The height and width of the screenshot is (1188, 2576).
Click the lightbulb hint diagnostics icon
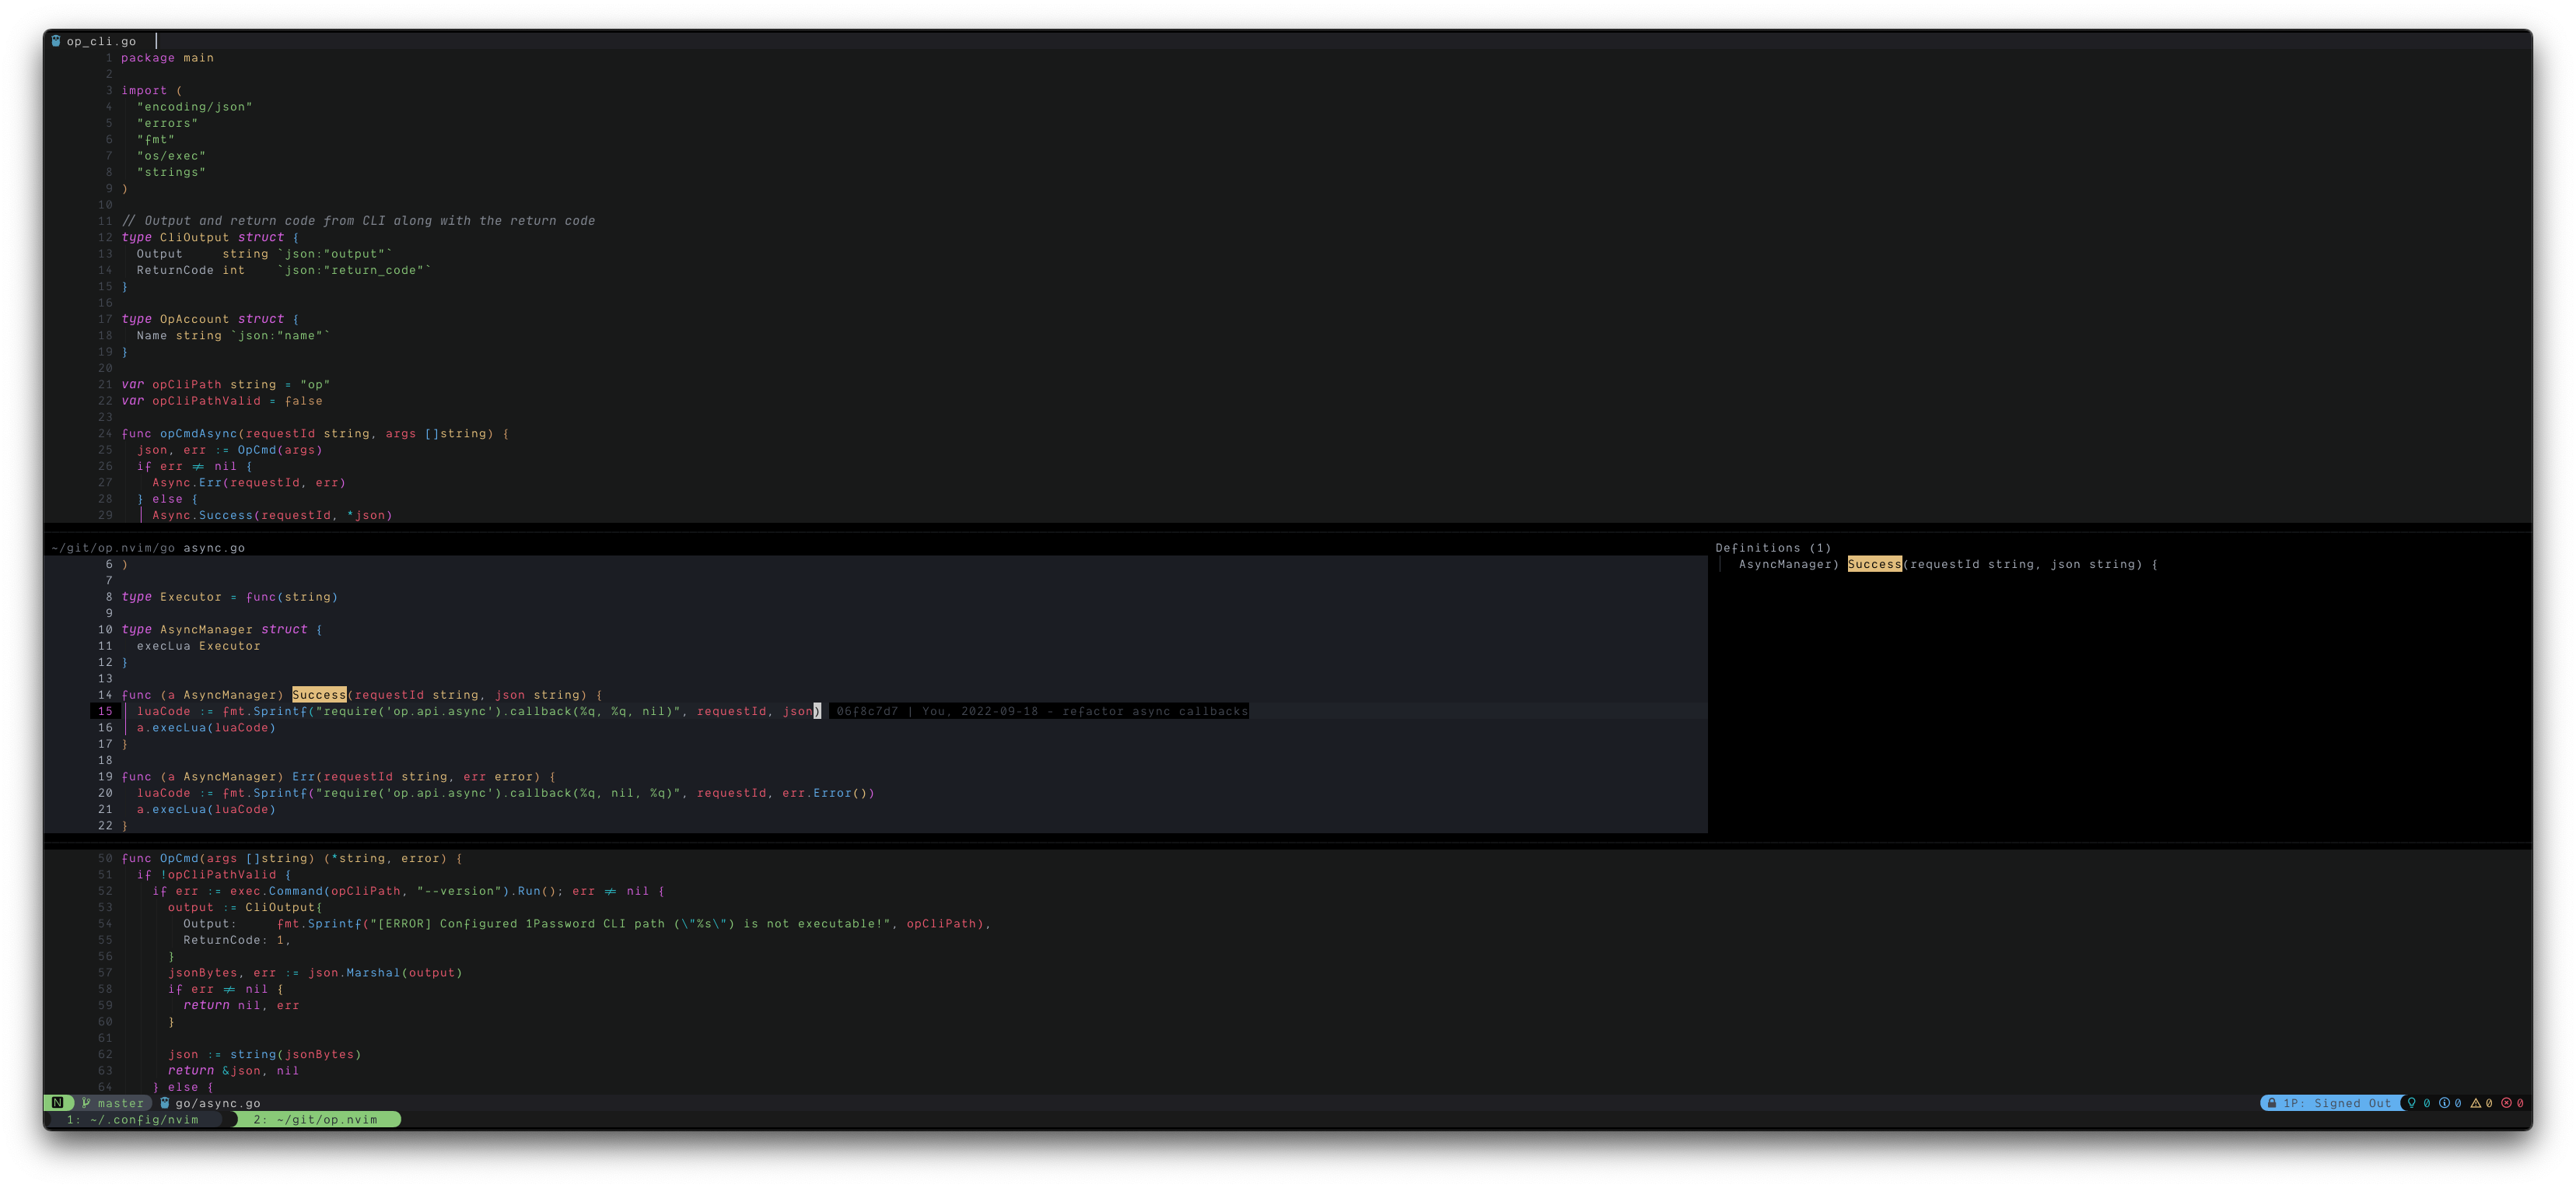[x=2412, y=1102]
